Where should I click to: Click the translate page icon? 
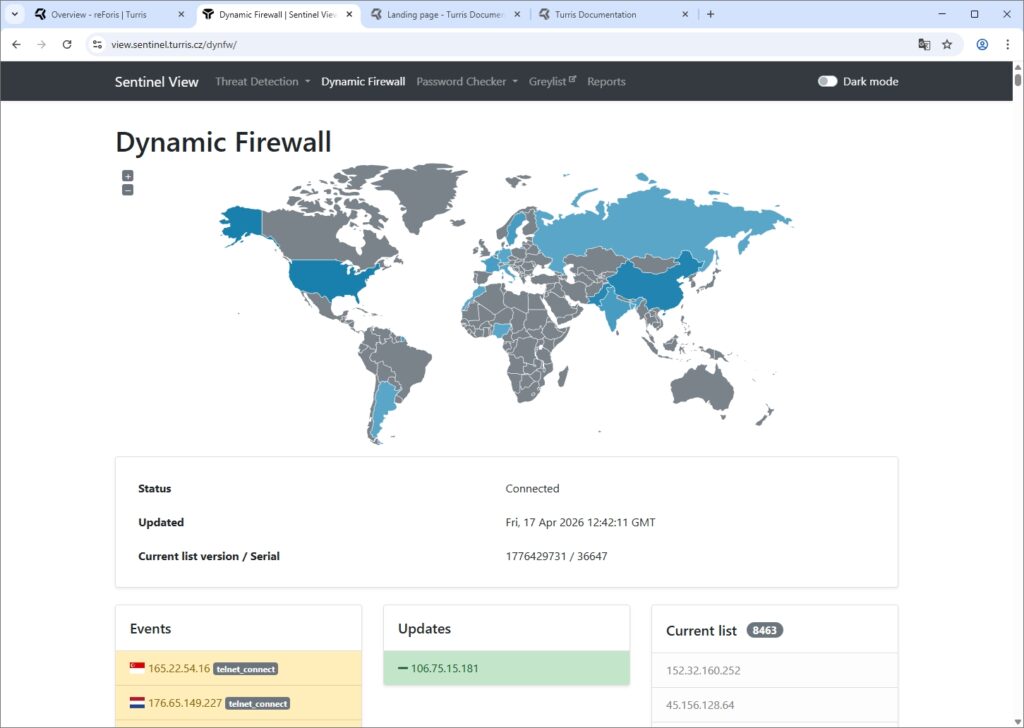(x=924, y=44)
